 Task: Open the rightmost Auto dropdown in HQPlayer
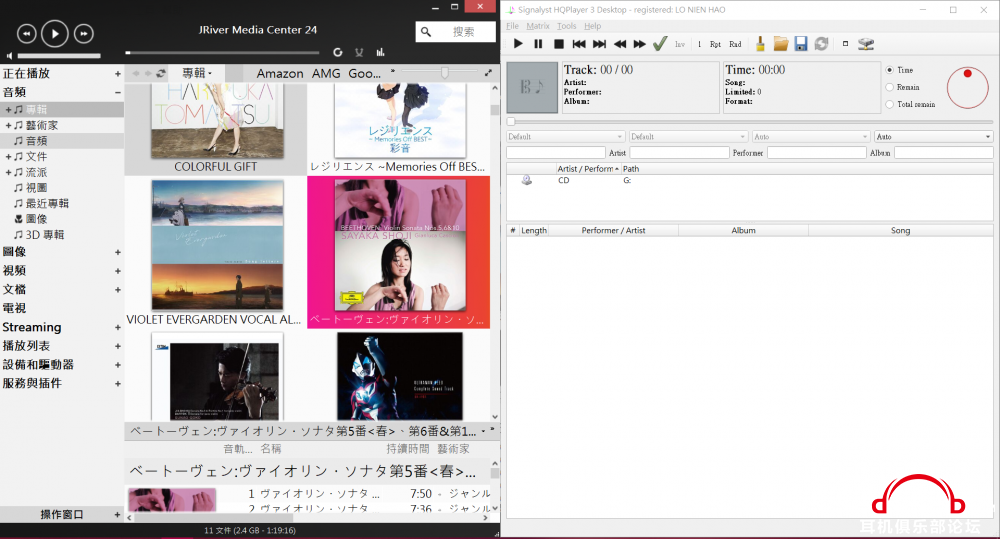(x=934, y=137)
